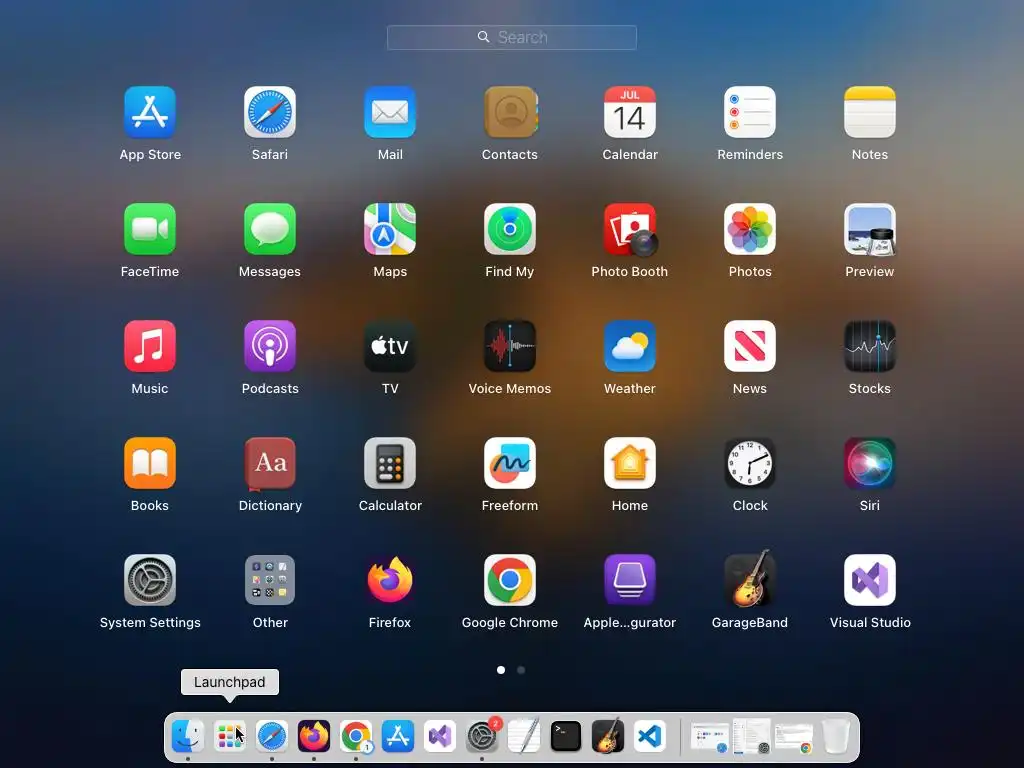Open the Contacts app
The image size is (1024, 768).
click(x=510, y=112)
